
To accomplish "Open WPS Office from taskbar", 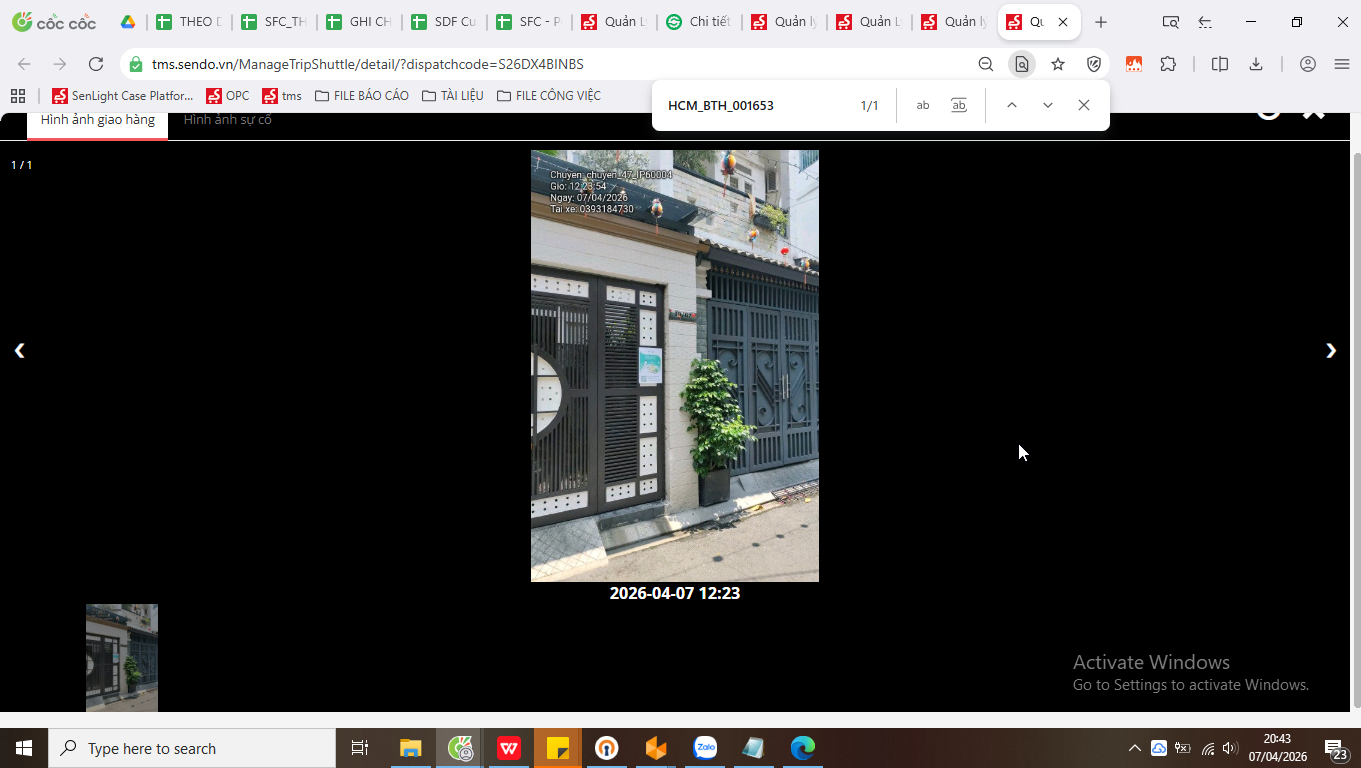I will (x=509, y=748).
